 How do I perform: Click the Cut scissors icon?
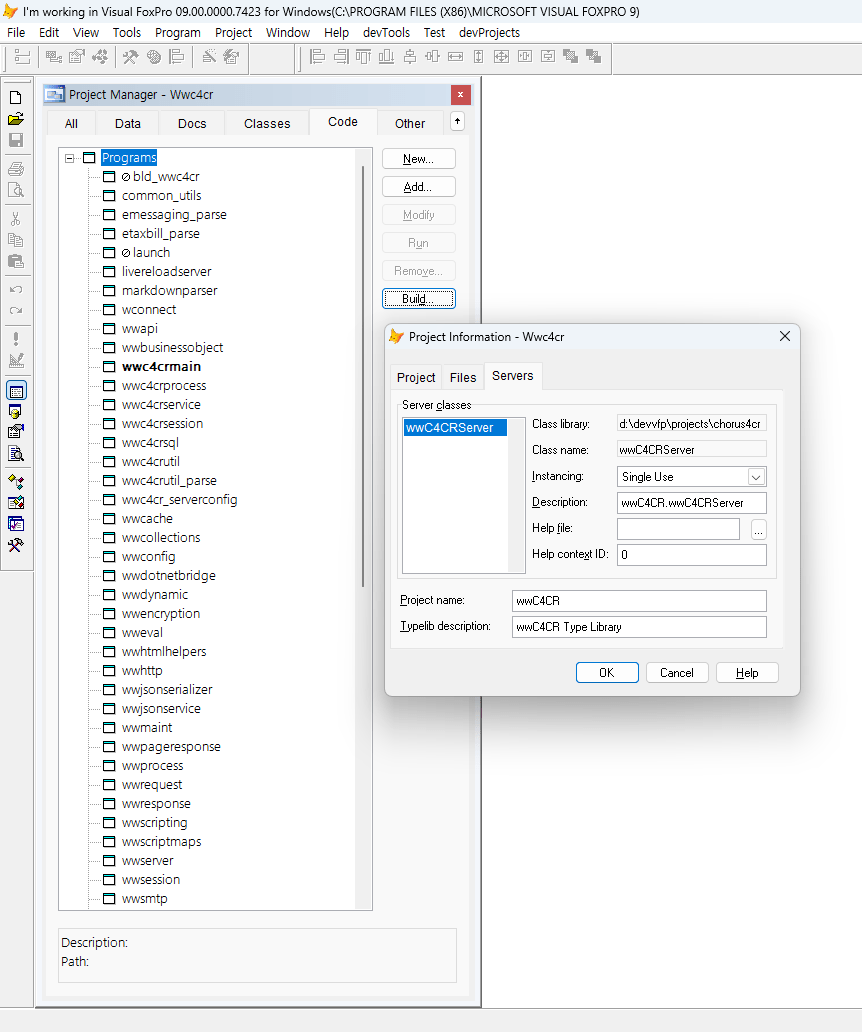click(x=16, y=219)
